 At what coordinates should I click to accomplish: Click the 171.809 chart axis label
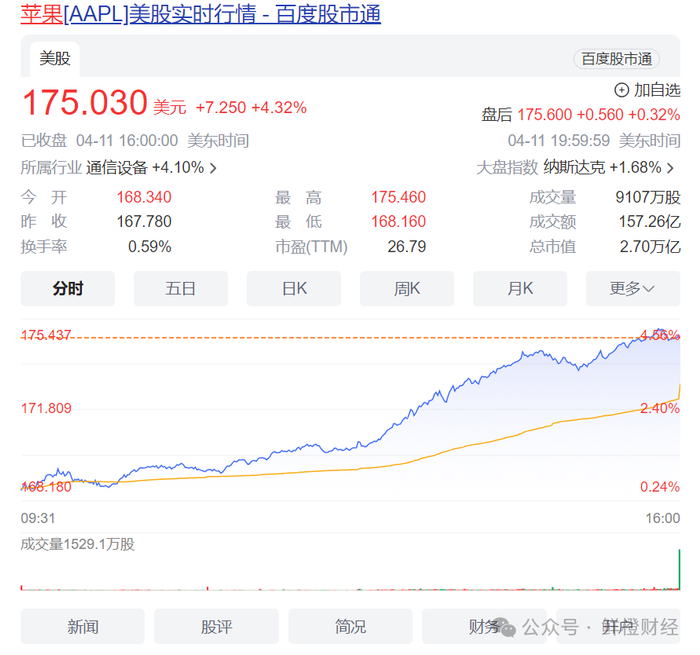point(46,408)
